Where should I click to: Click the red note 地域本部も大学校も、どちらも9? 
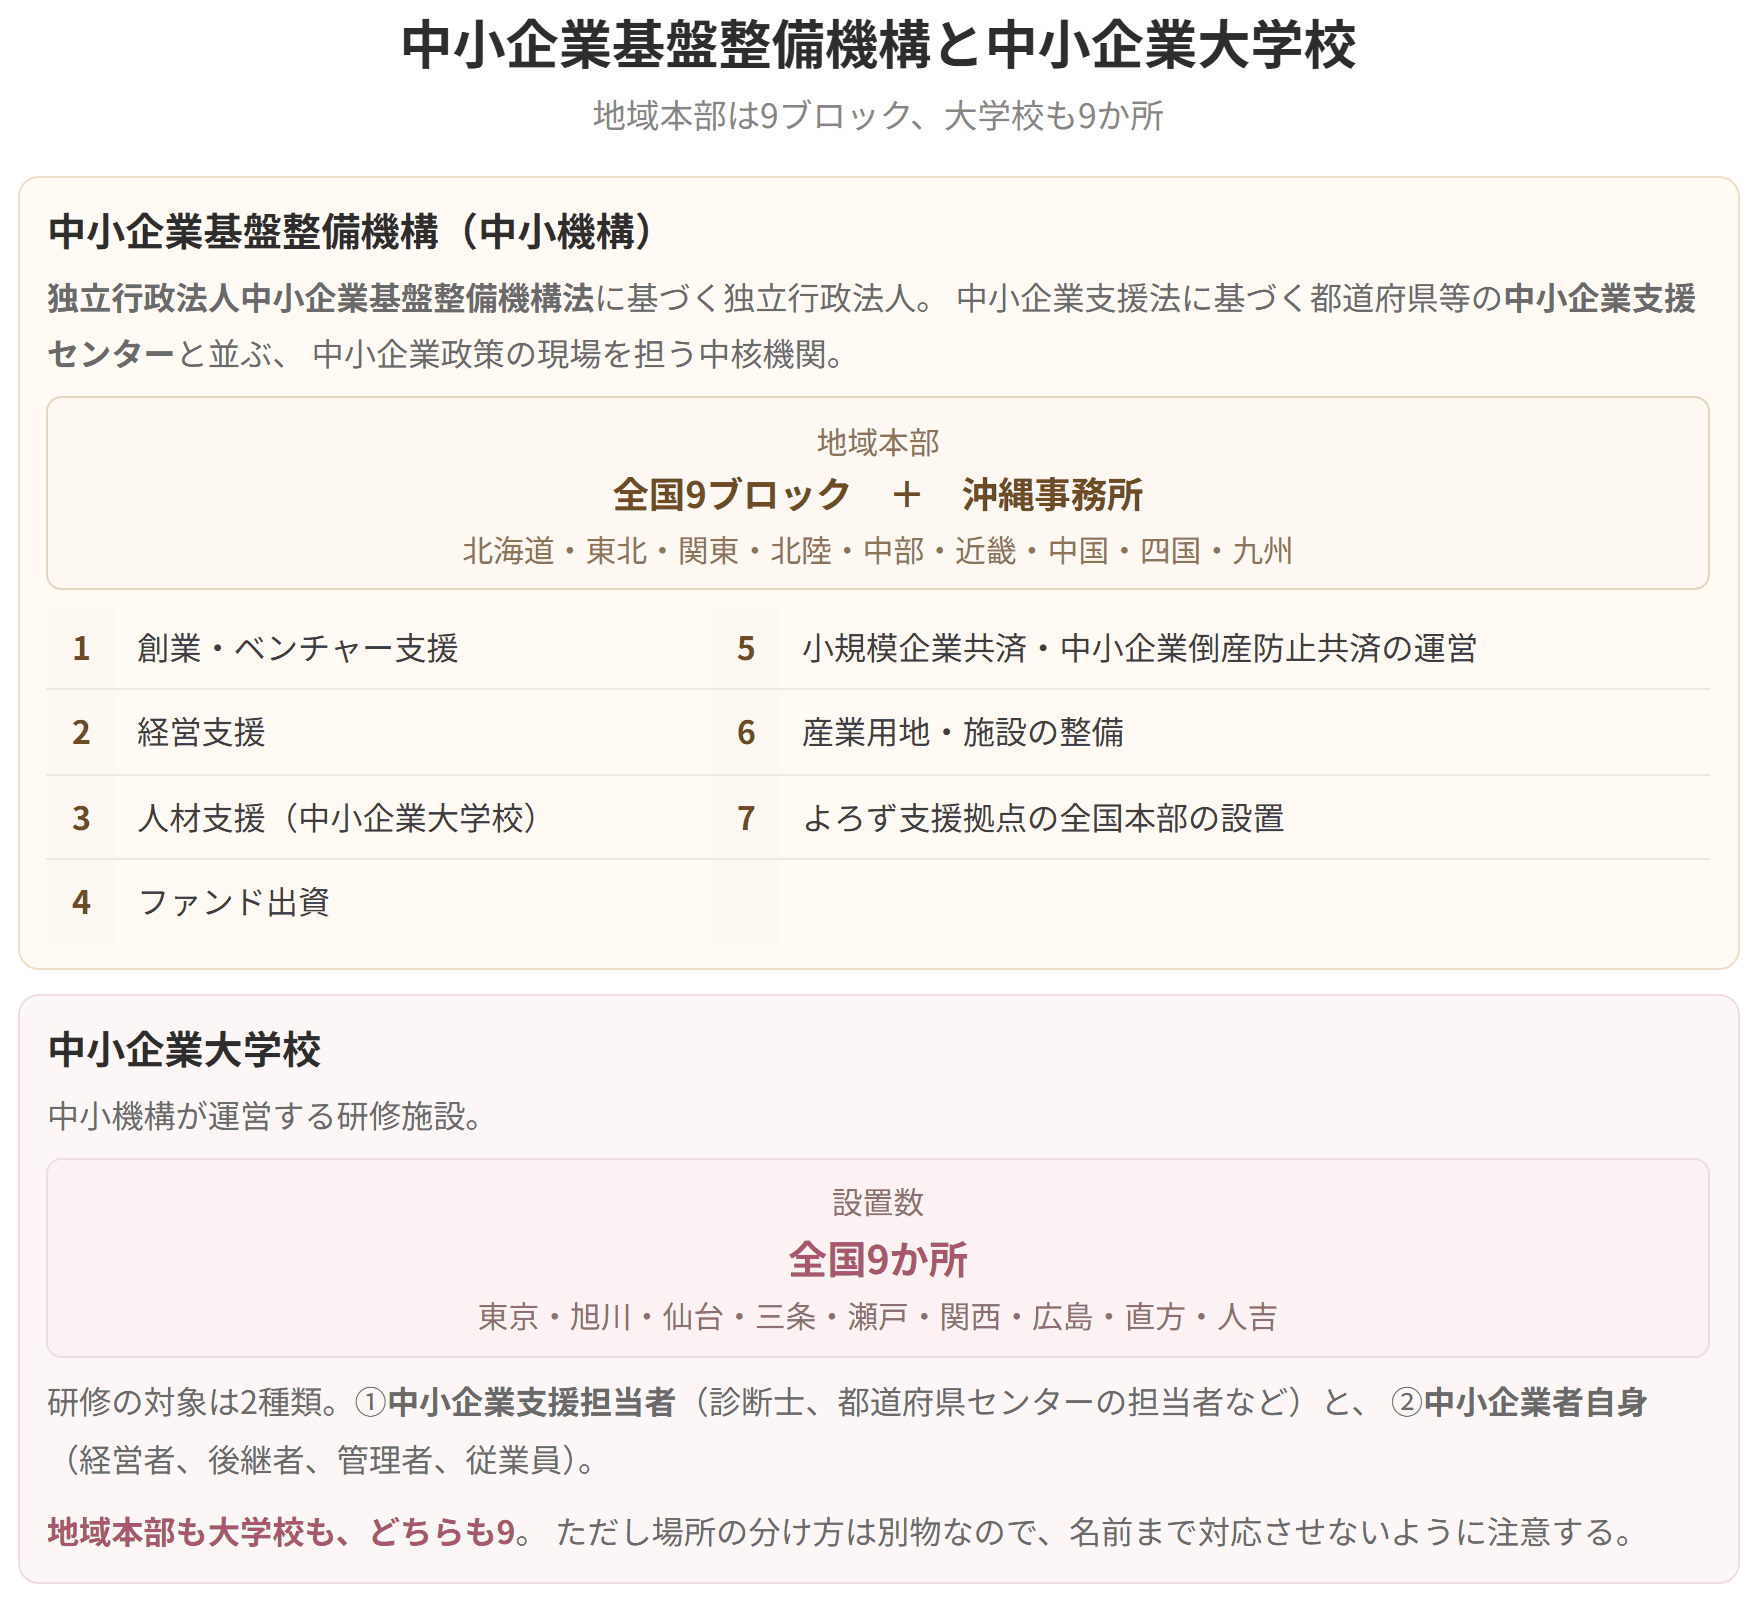click(281, 1531)
